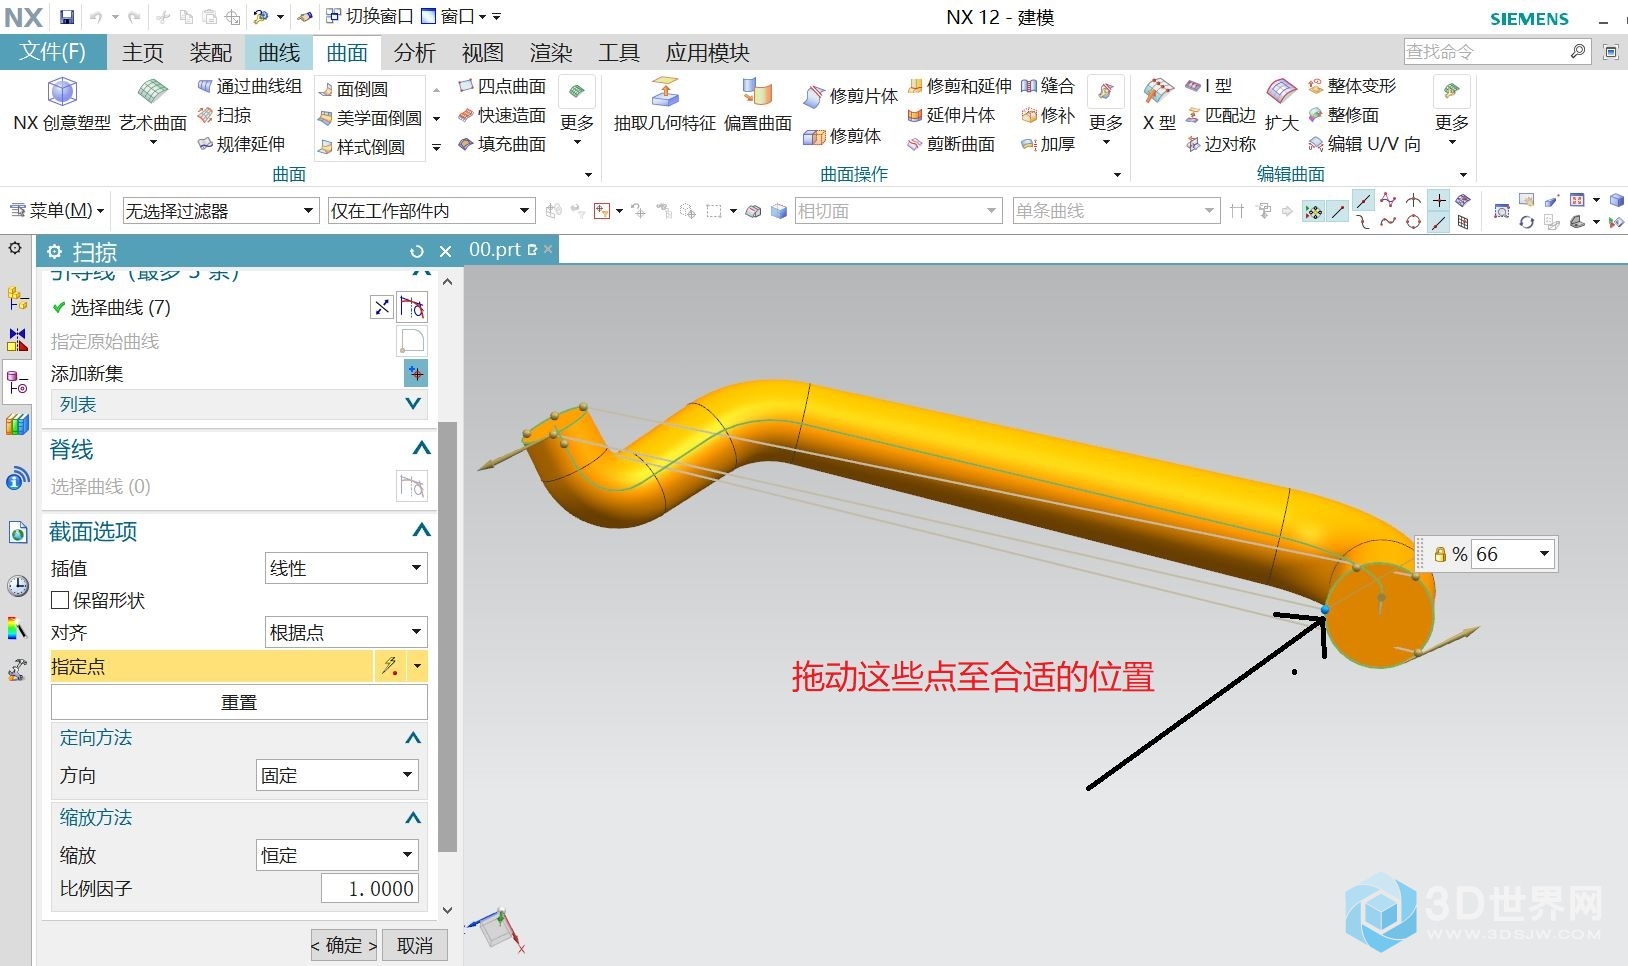1628x966 pixels.
Task: Click 重置 button
Action: 239,702
